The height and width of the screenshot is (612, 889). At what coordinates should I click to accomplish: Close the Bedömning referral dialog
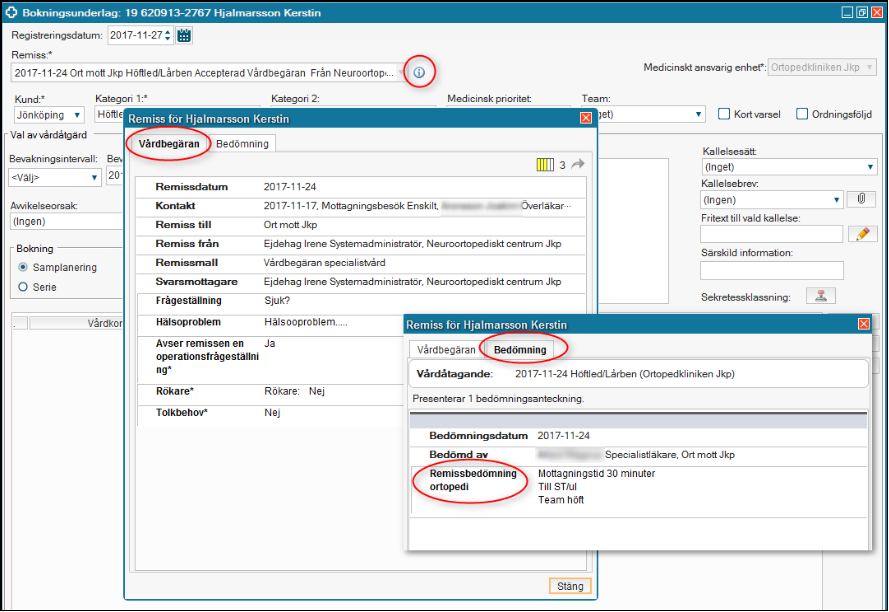pyautogui.click(x=864, y=324)
